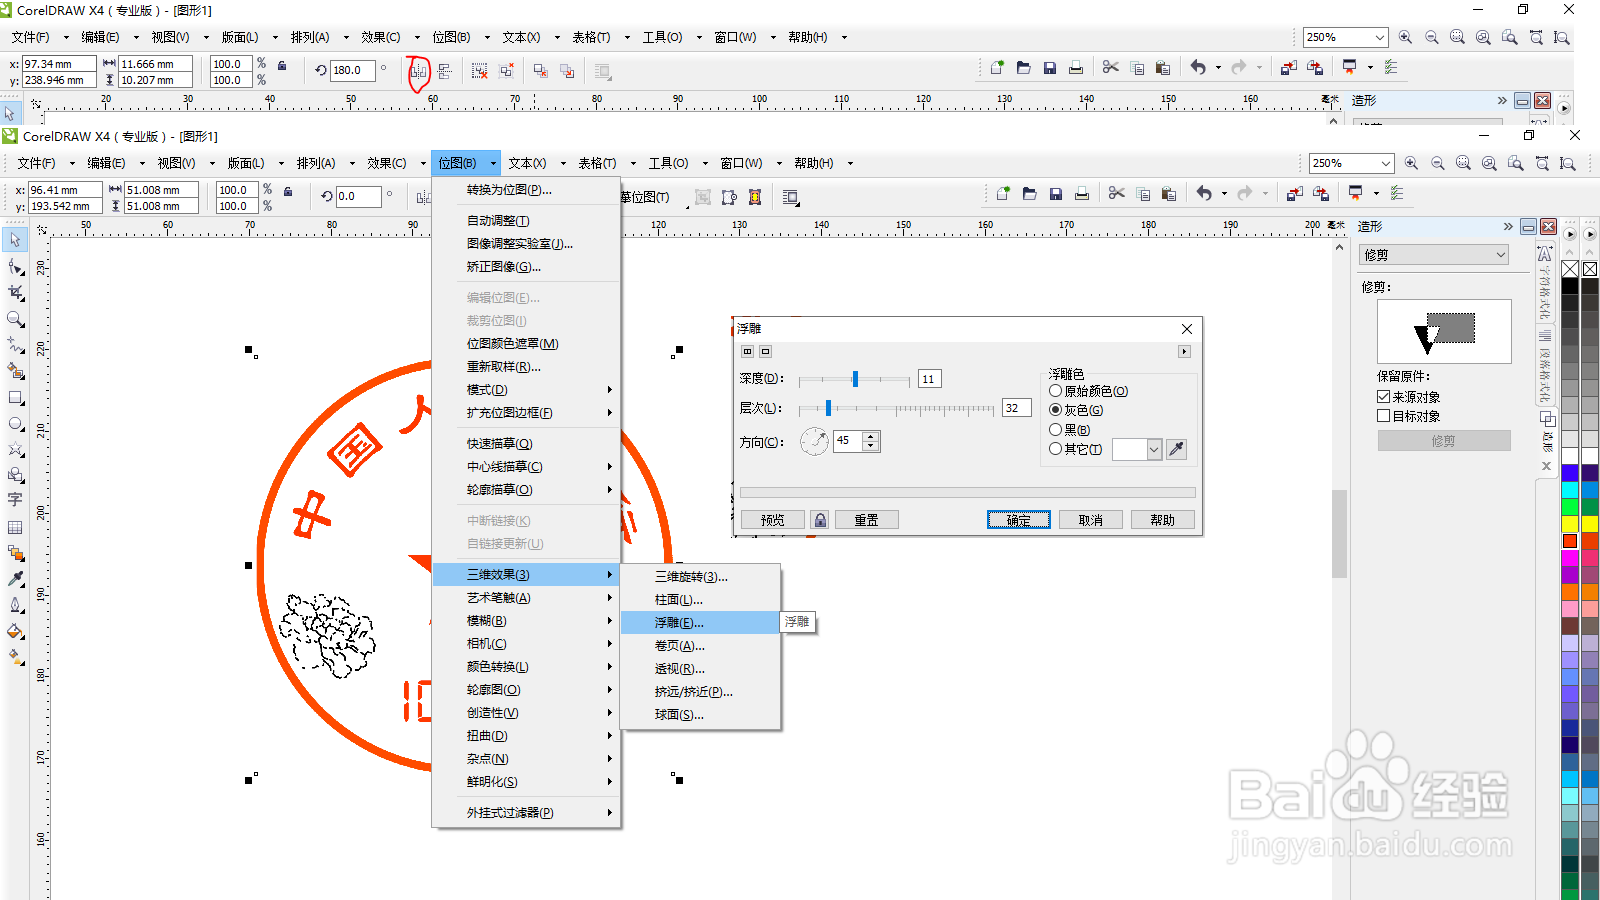Screen dimensions: 1600x900
Task: Choose 三维旋转 from the submenu
Action: 700,576
